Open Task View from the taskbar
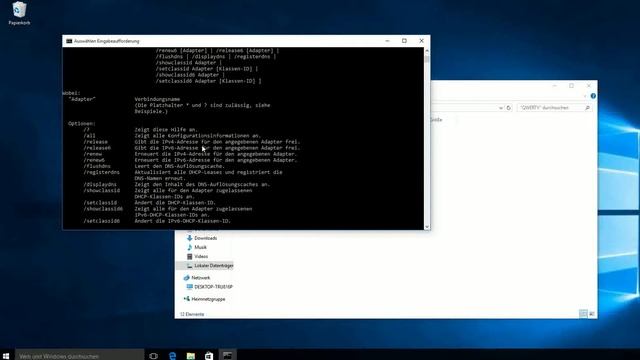The image size is (640, 360). pos(153,356)
